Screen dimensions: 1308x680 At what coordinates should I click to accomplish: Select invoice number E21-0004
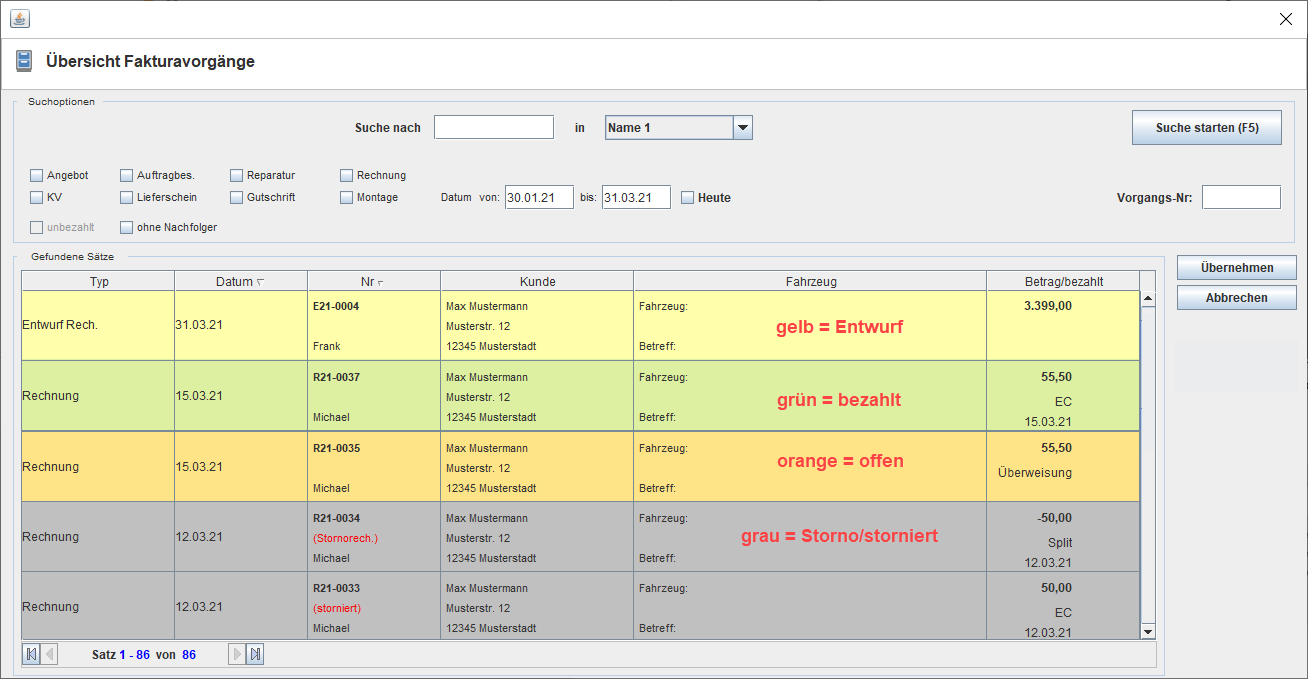pos(336,306)
